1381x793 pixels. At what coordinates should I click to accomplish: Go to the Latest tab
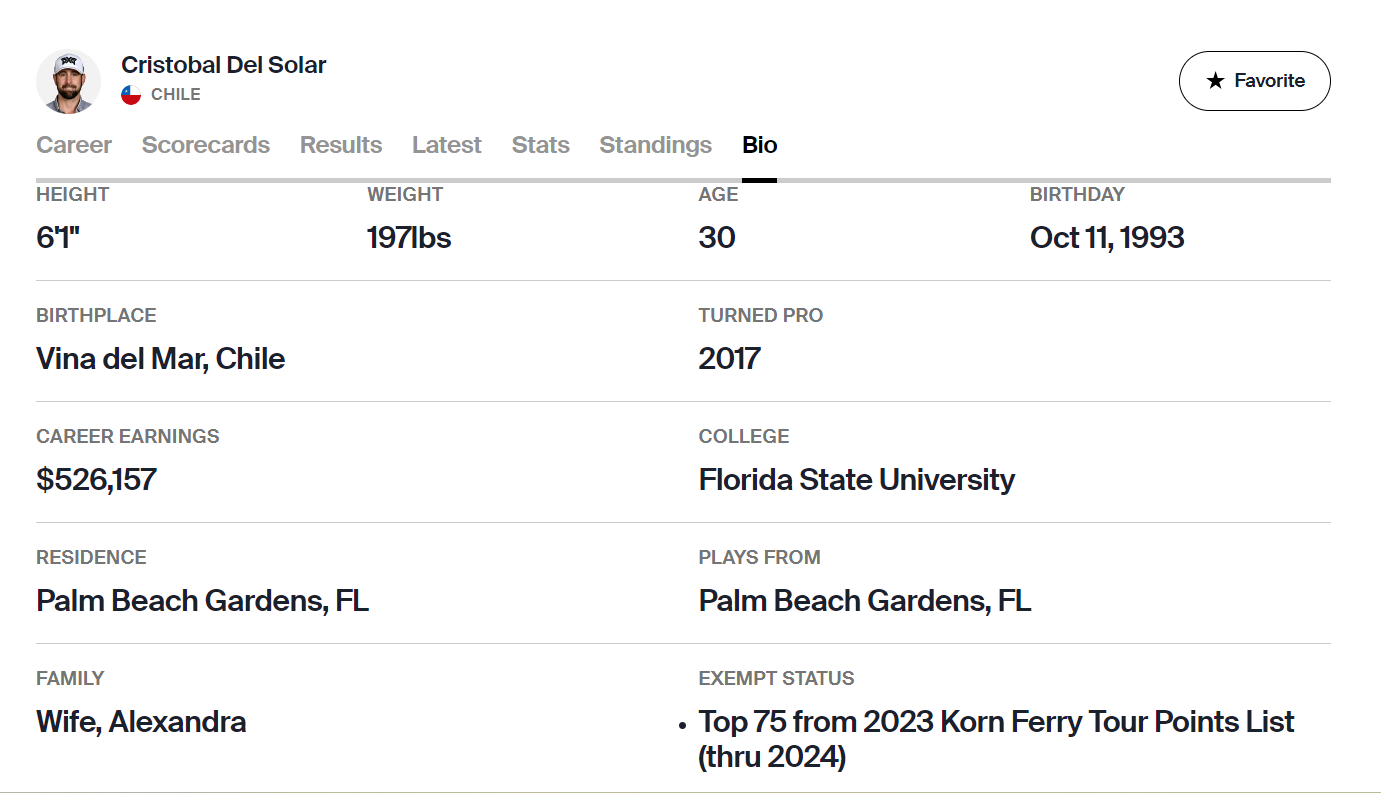(447, 145)
